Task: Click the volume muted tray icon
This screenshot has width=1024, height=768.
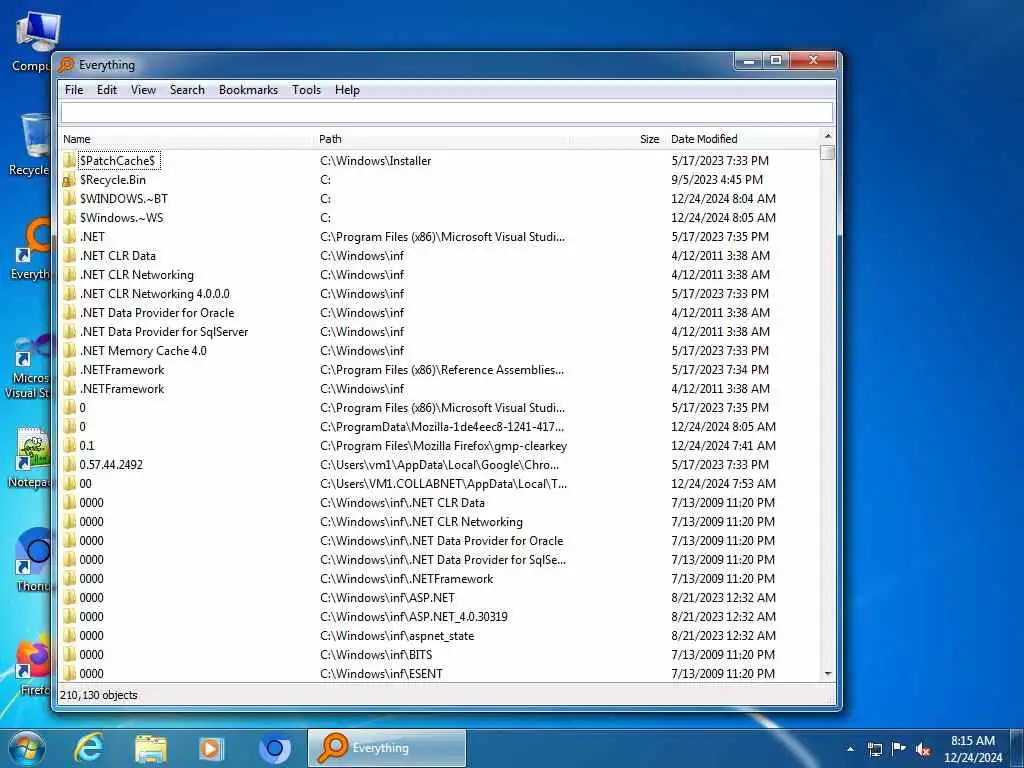Action: click(923, 749)
